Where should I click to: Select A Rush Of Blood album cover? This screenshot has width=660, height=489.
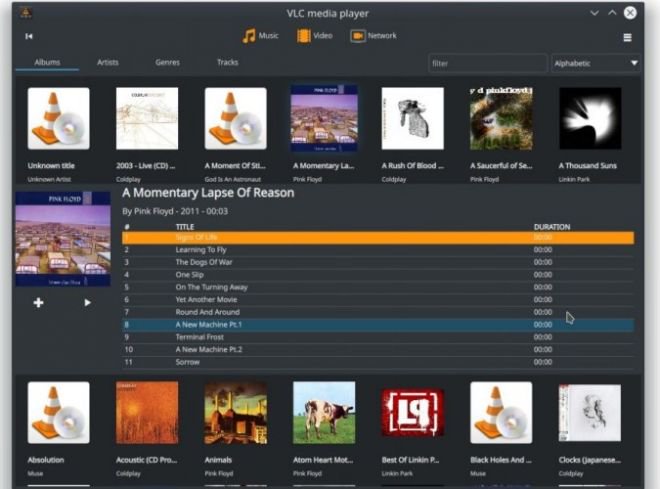click(x=412, y=118)
